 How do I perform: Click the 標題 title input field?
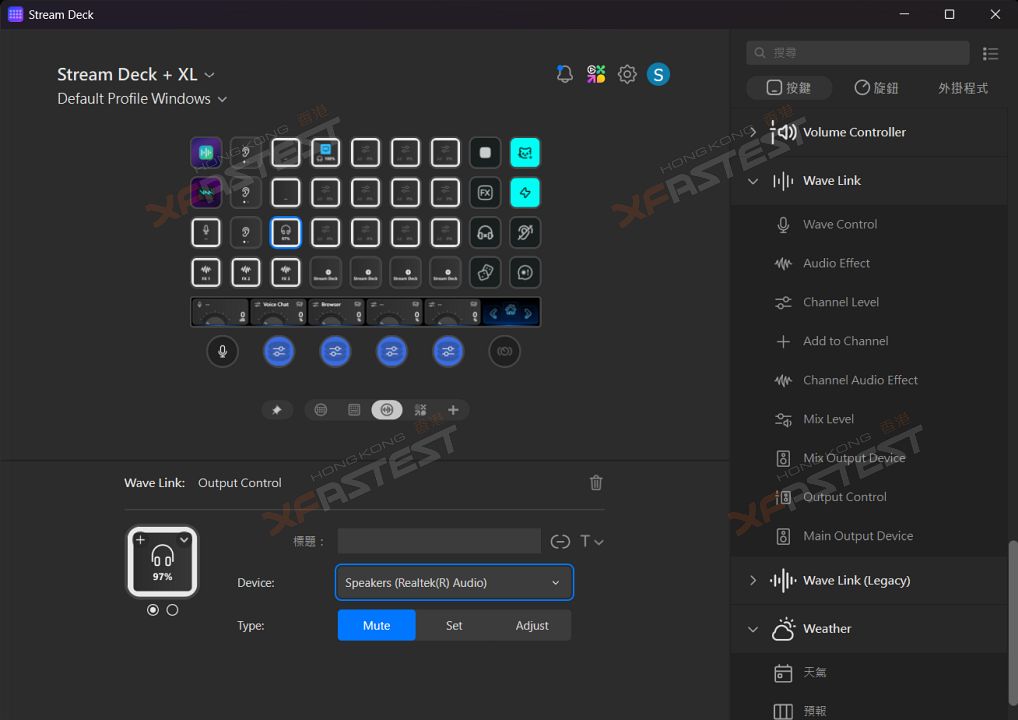point(439,541)
